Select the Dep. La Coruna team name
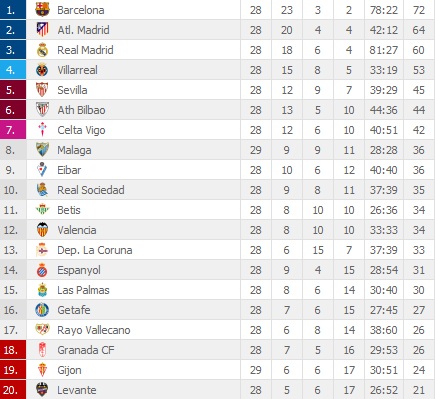The width and height of the screenshot is (435, 399). (95, 250)
